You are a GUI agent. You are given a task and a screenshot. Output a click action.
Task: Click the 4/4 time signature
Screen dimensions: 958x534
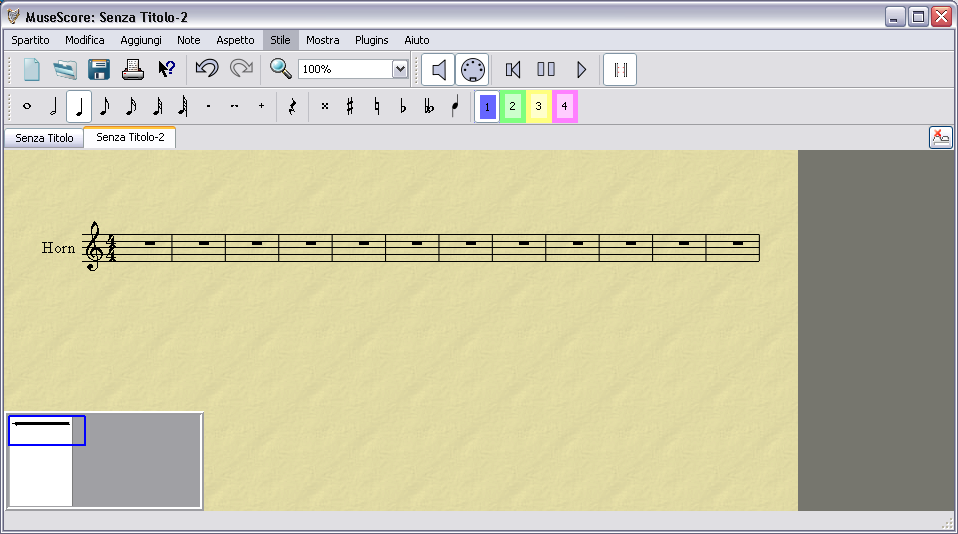point(111,249)
